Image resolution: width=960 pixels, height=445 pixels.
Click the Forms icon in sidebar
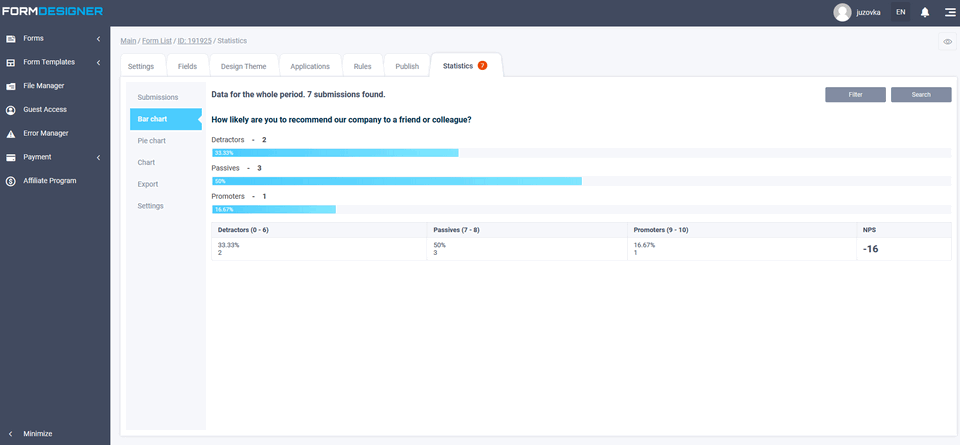11,39
